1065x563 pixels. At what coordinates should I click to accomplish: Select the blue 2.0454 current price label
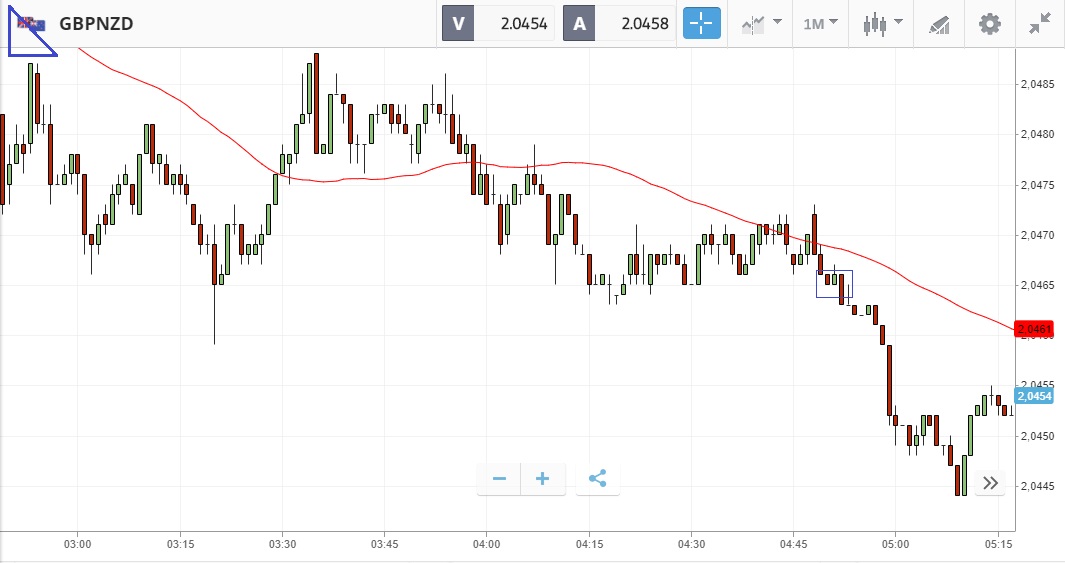pyautogui.click(x=1034, y=396)
